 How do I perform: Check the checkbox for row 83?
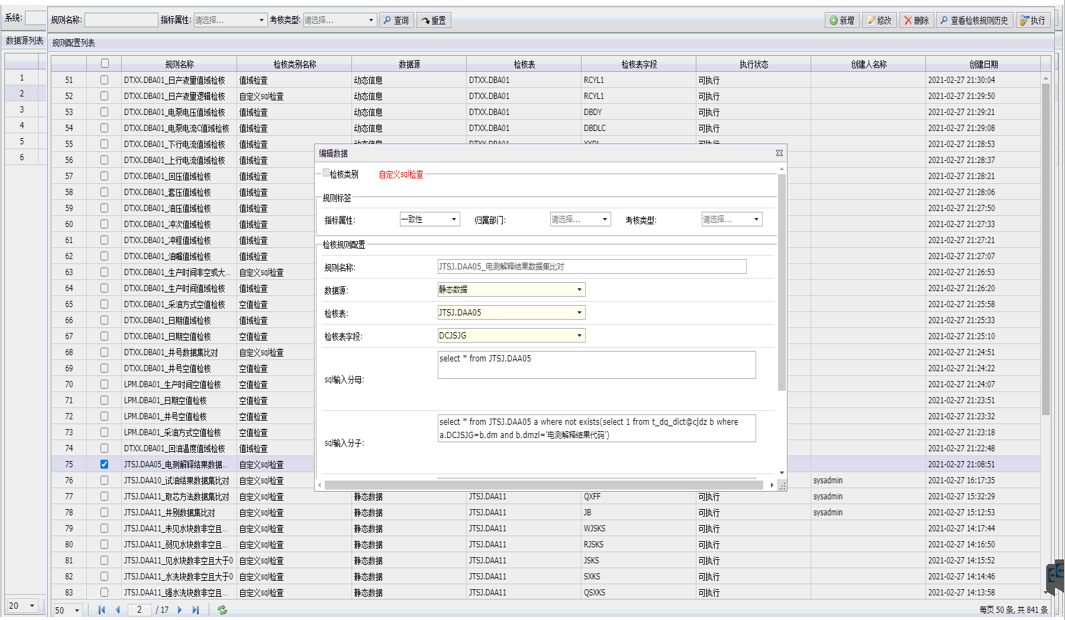[104, 592]
